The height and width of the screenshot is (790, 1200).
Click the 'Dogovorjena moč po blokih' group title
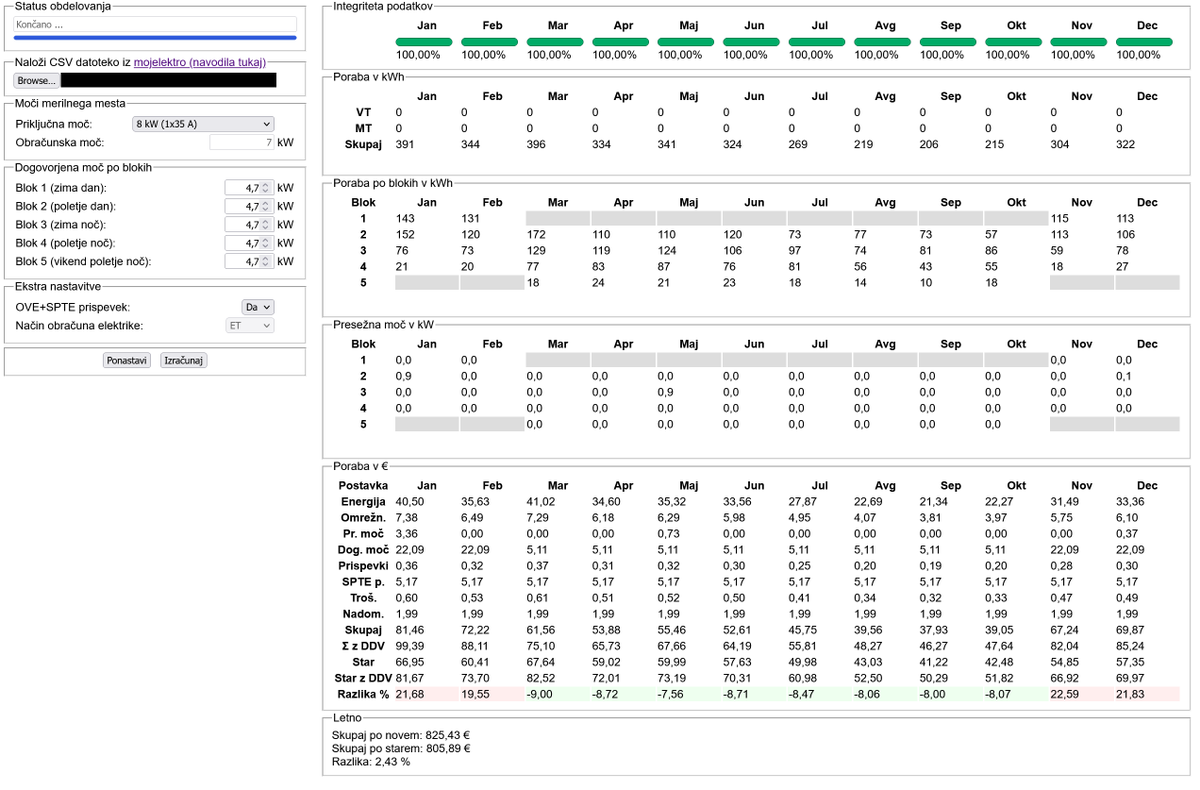(x=83, y=167)
